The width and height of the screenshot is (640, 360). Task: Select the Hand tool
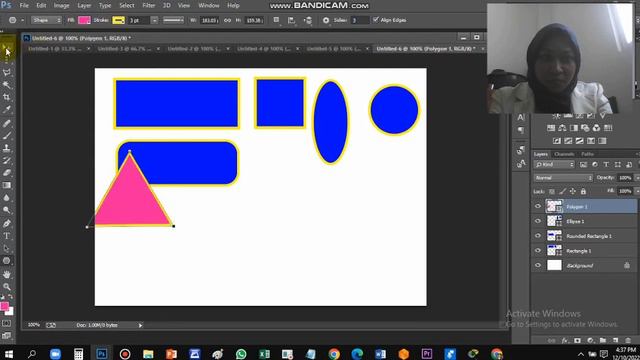[7, 274]
